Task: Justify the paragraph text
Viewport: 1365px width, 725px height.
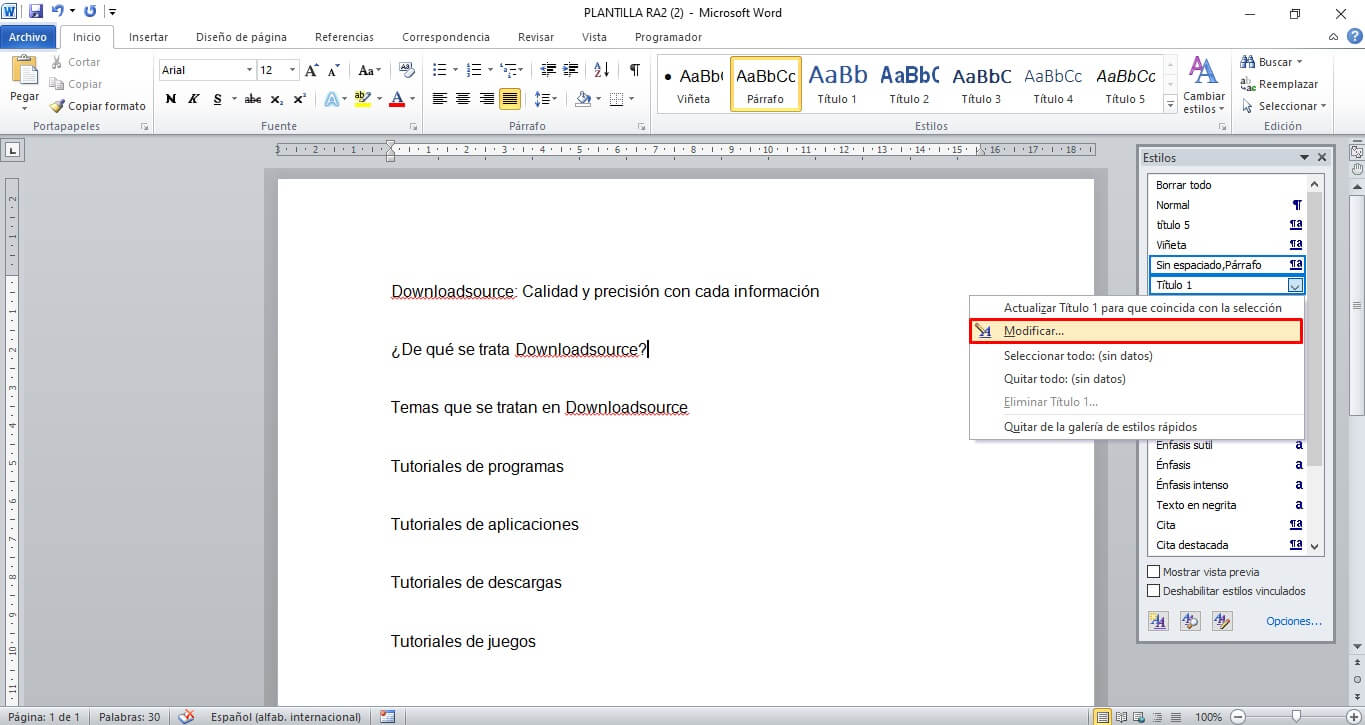Action: [x=510, y=99]
